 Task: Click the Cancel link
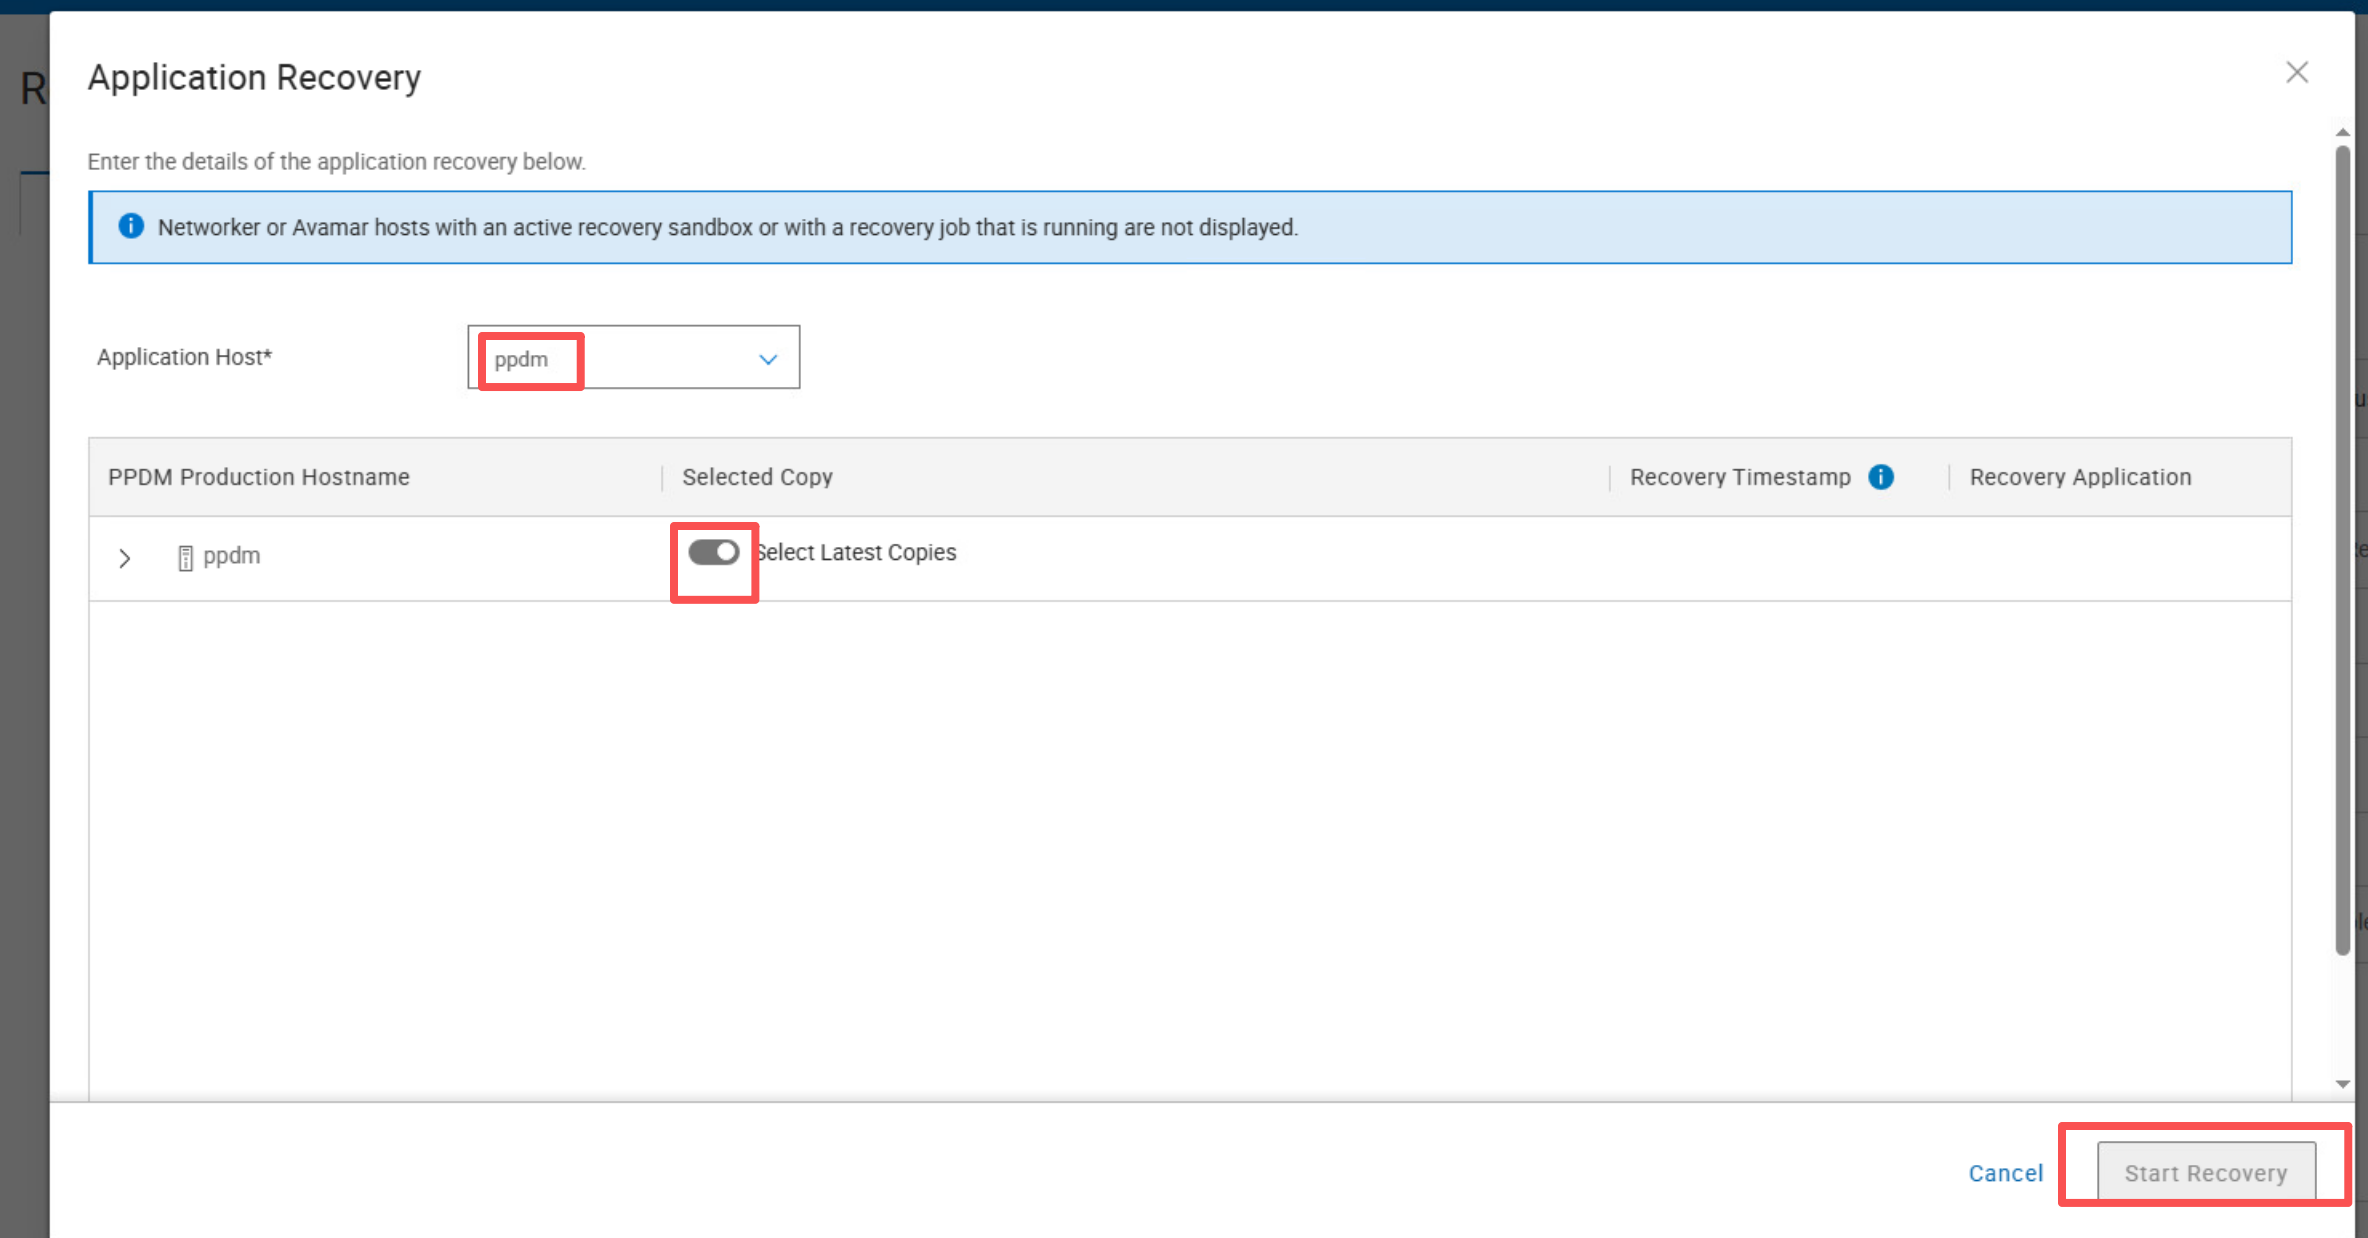pyautogui.click(x=2005, y=1173)
